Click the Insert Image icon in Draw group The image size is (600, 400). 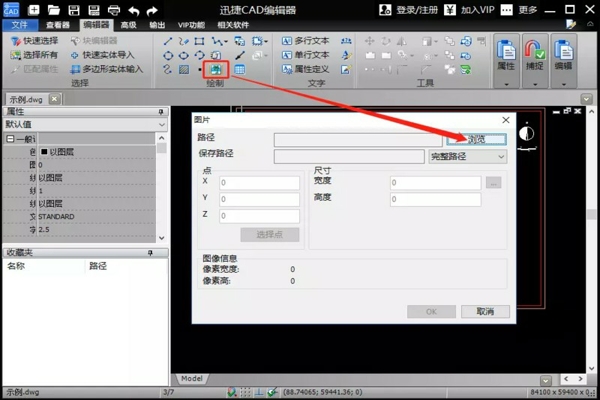pos(216,69)
